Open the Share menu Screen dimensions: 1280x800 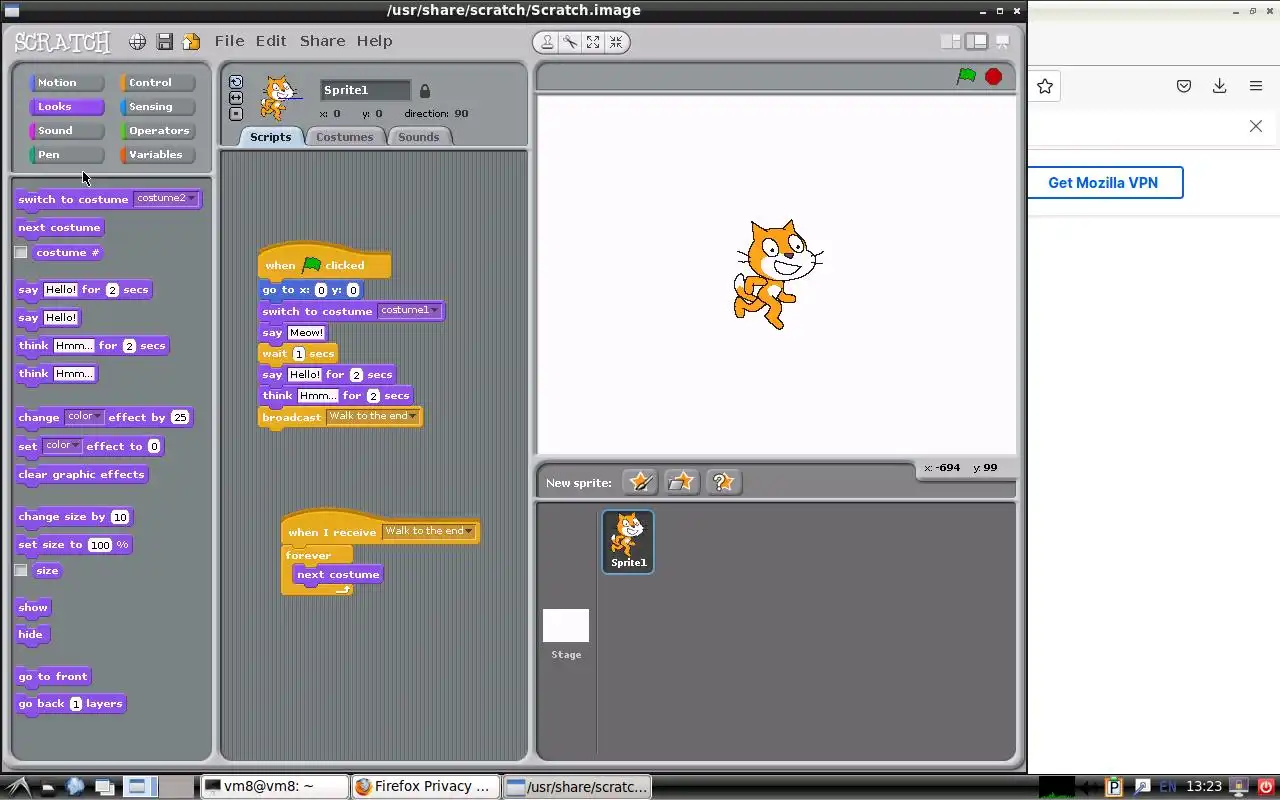point(322,41)
